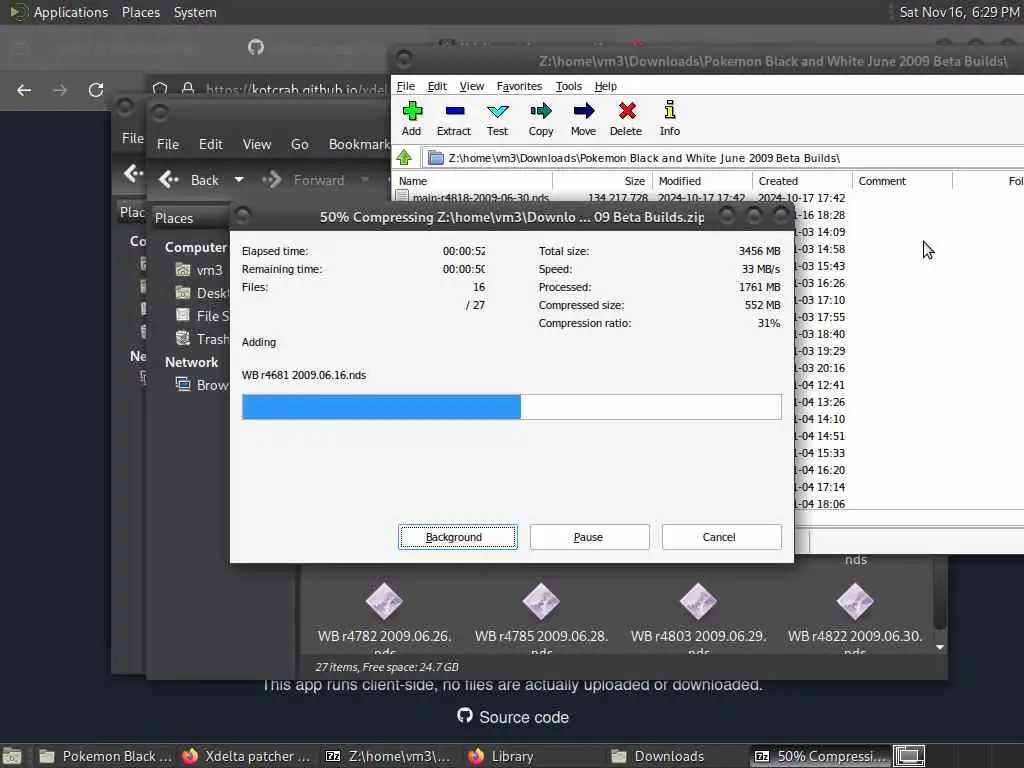Click the Source code link
1024x768 pixels.
pyautogui.click(x=513, y=717)
